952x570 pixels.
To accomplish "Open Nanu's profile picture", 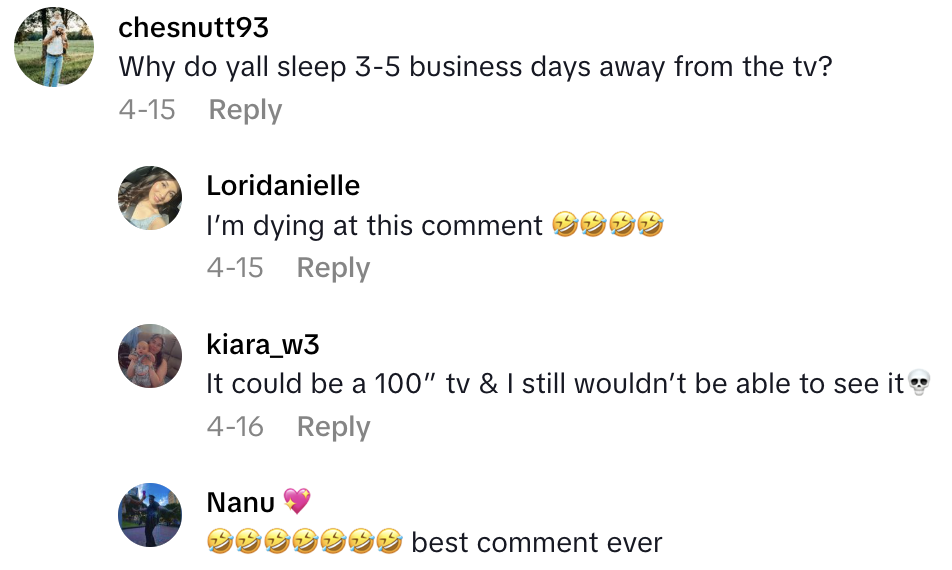I will point(150,514).
